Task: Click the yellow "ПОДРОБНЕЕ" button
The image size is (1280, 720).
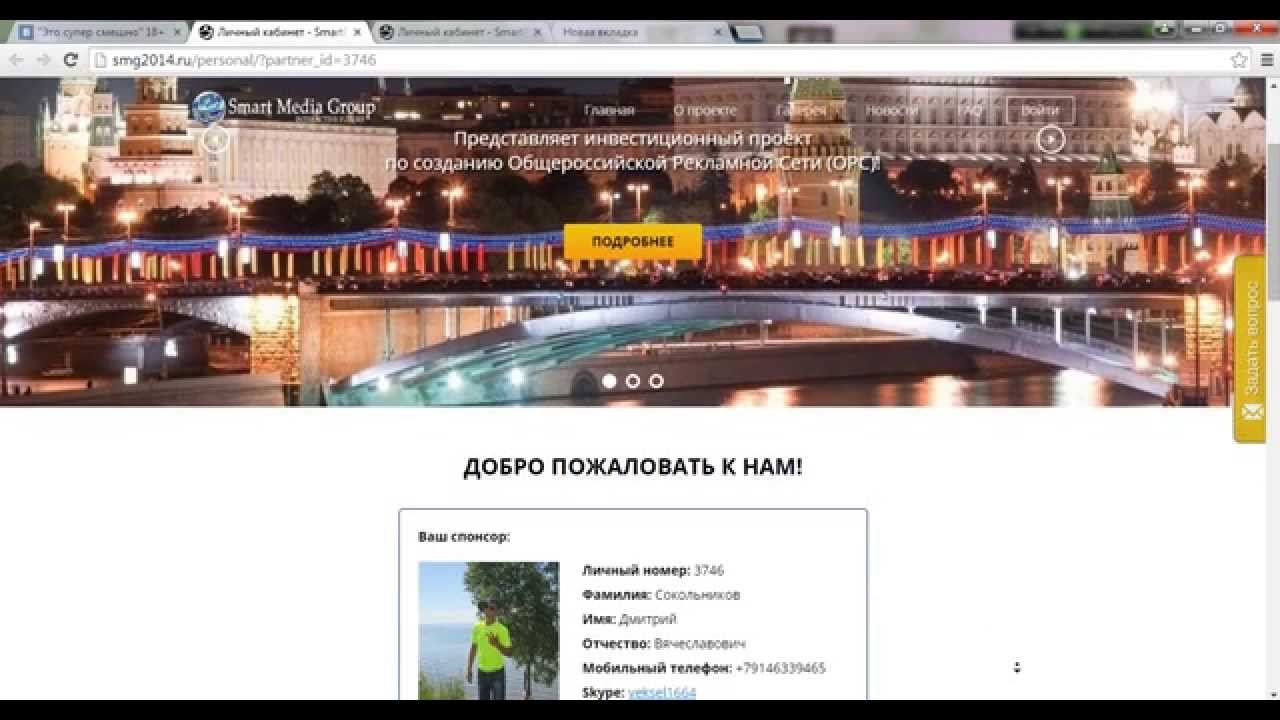Action: [633, 242]
